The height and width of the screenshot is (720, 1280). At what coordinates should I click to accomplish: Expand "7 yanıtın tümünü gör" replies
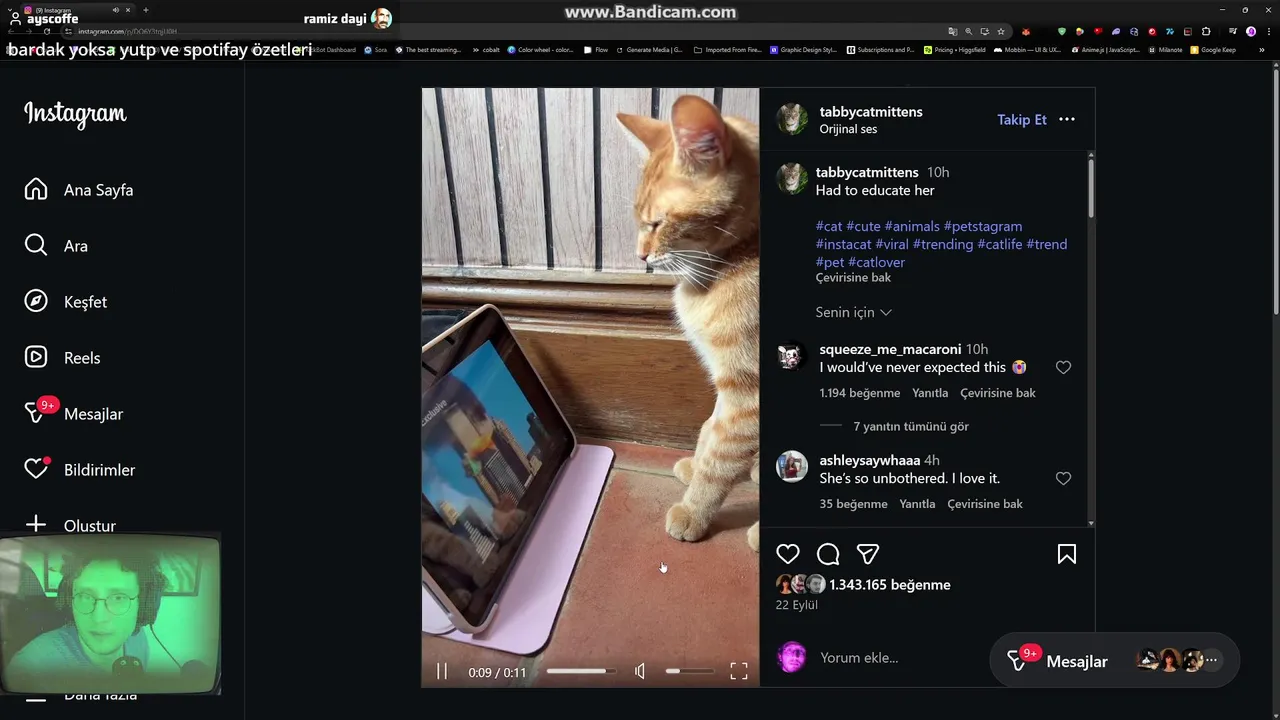click(911, 426)
